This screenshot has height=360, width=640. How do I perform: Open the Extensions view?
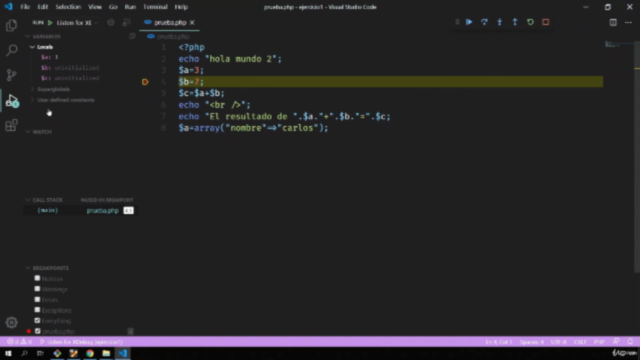[x=11, y=125]
